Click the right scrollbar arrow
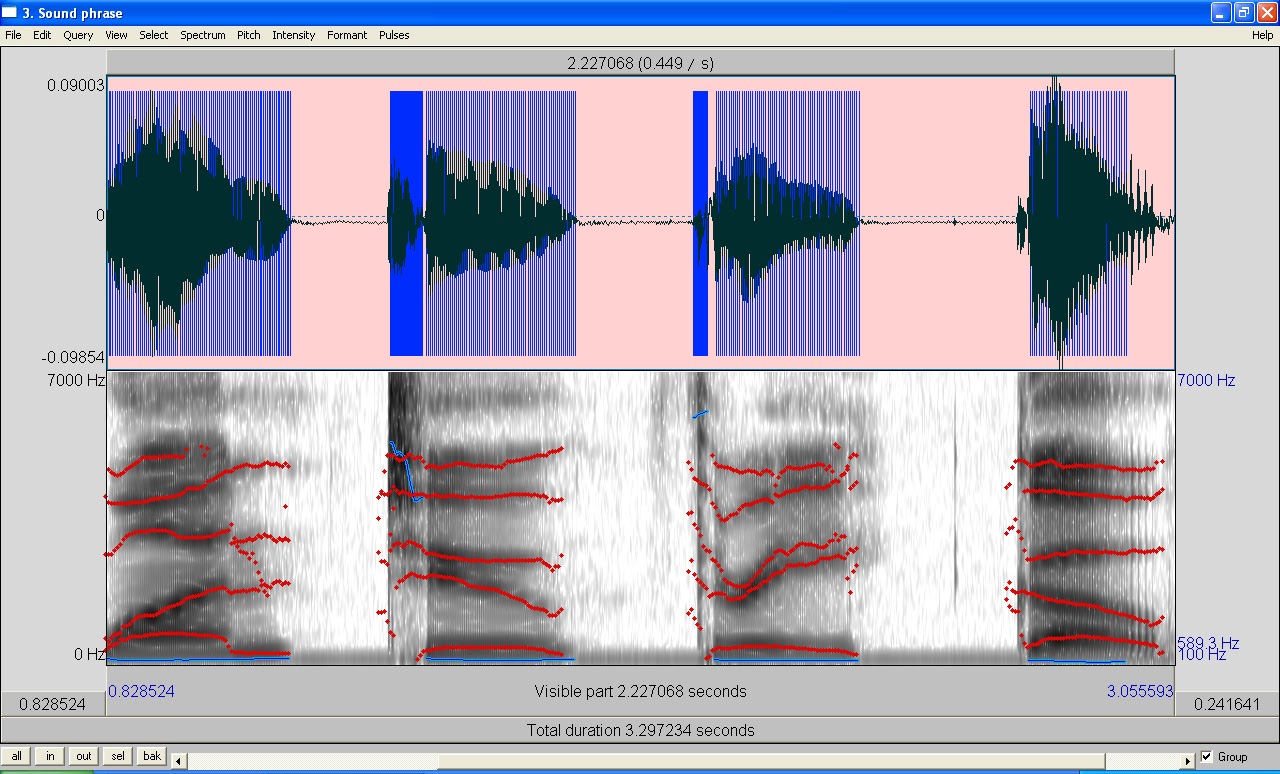The width and height of the screenshot is (1280, 774). tap(1188, 759)
